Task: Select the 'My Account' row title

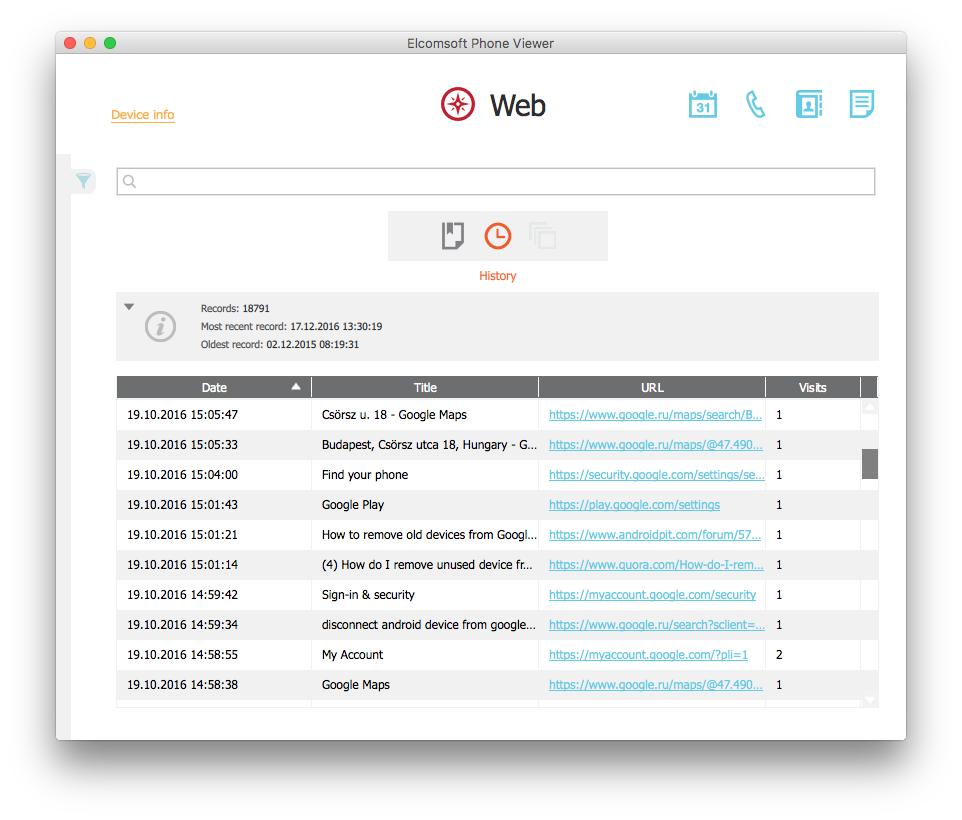Action: click(x=352, y=655)
